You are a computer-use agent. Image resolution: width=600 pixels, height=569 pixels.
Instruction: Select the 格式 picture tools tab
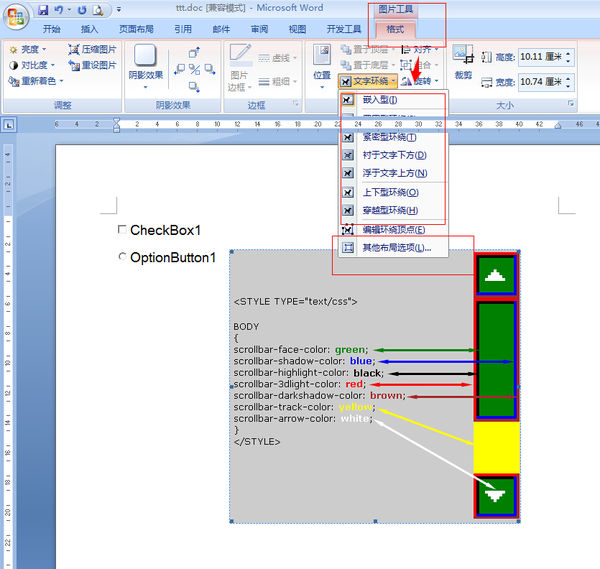coord(395,29)
